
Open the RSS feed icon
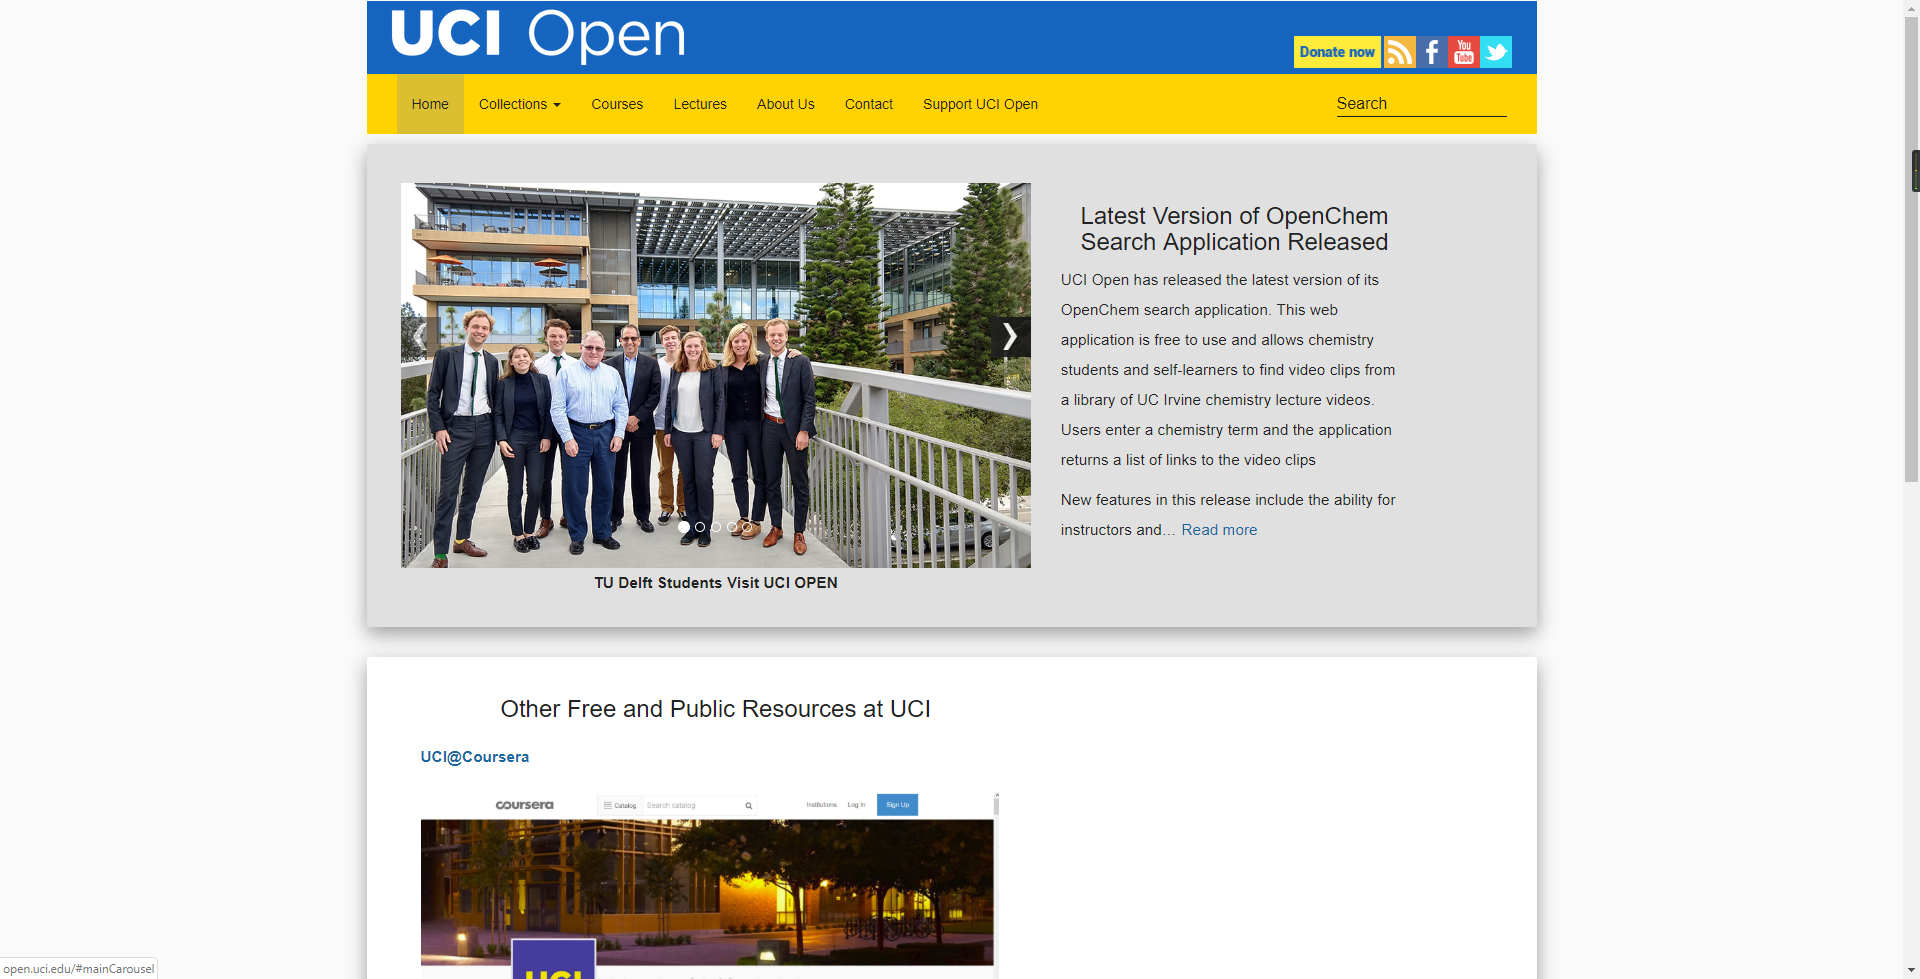[1399, 52]
